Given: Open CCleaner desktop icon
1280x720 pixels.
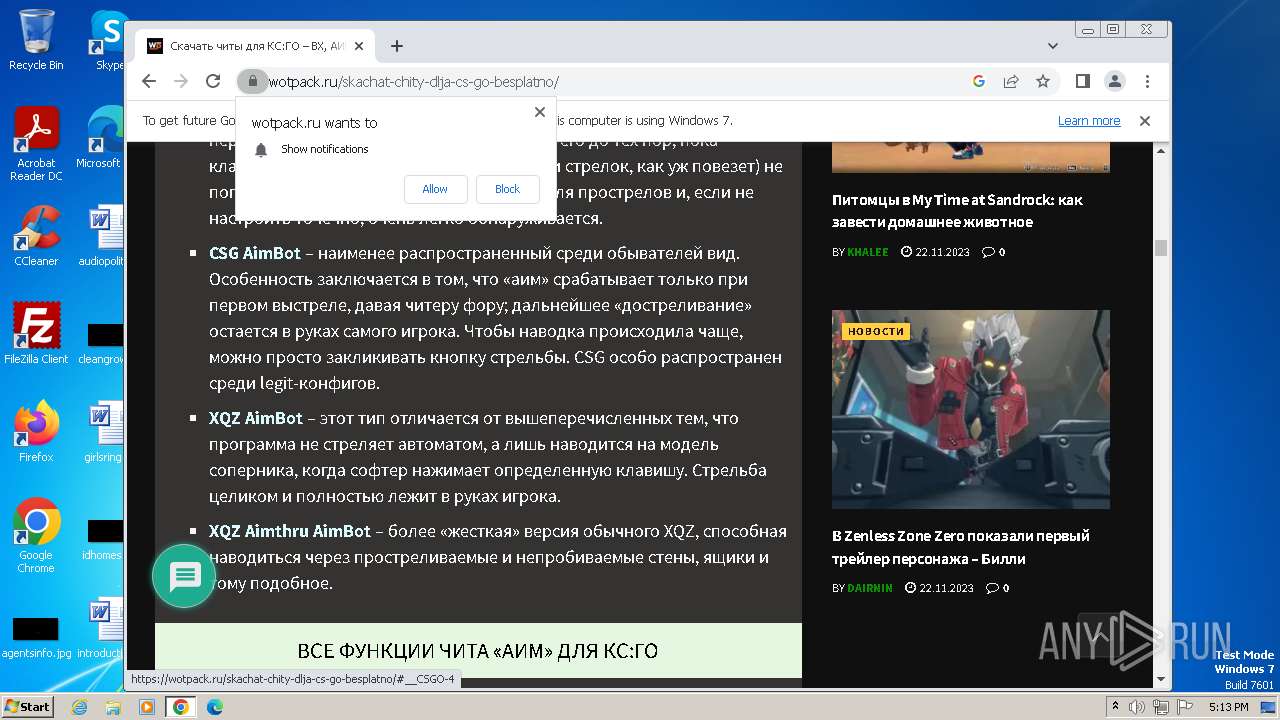Looking at the screenshot, I should click(x=36, y=236).
